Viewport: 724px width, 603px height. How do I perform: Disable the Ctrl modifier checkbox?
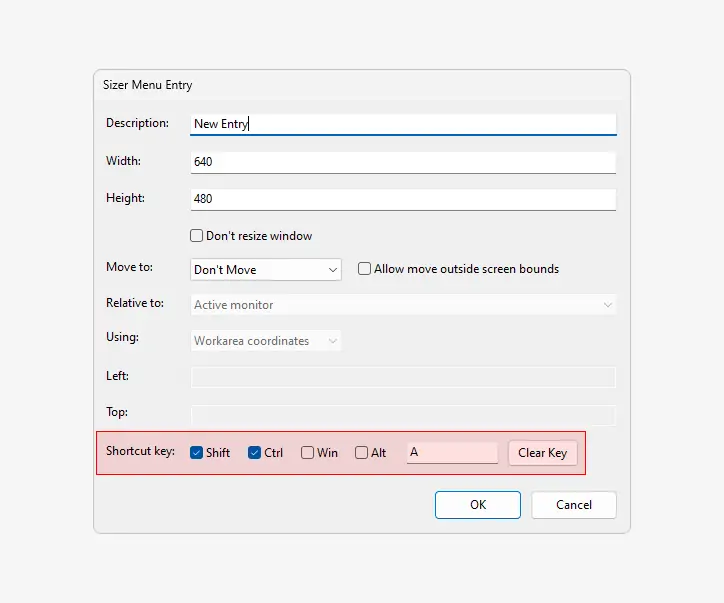(255, 453)
